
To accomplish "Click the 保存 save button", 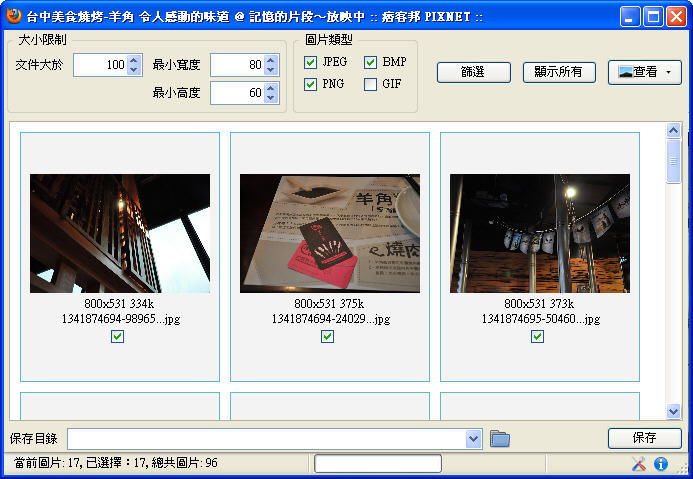I will 644,438.
